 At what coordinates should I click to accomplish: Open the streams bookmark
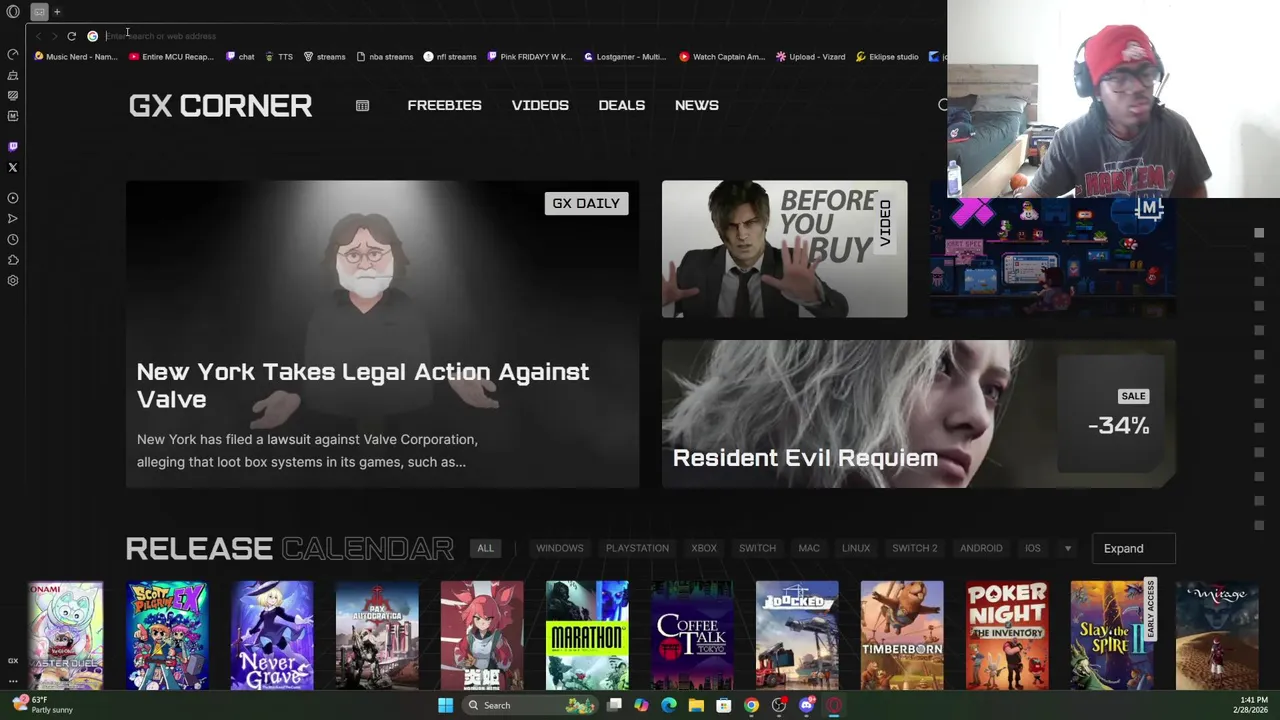pos(324,57)
